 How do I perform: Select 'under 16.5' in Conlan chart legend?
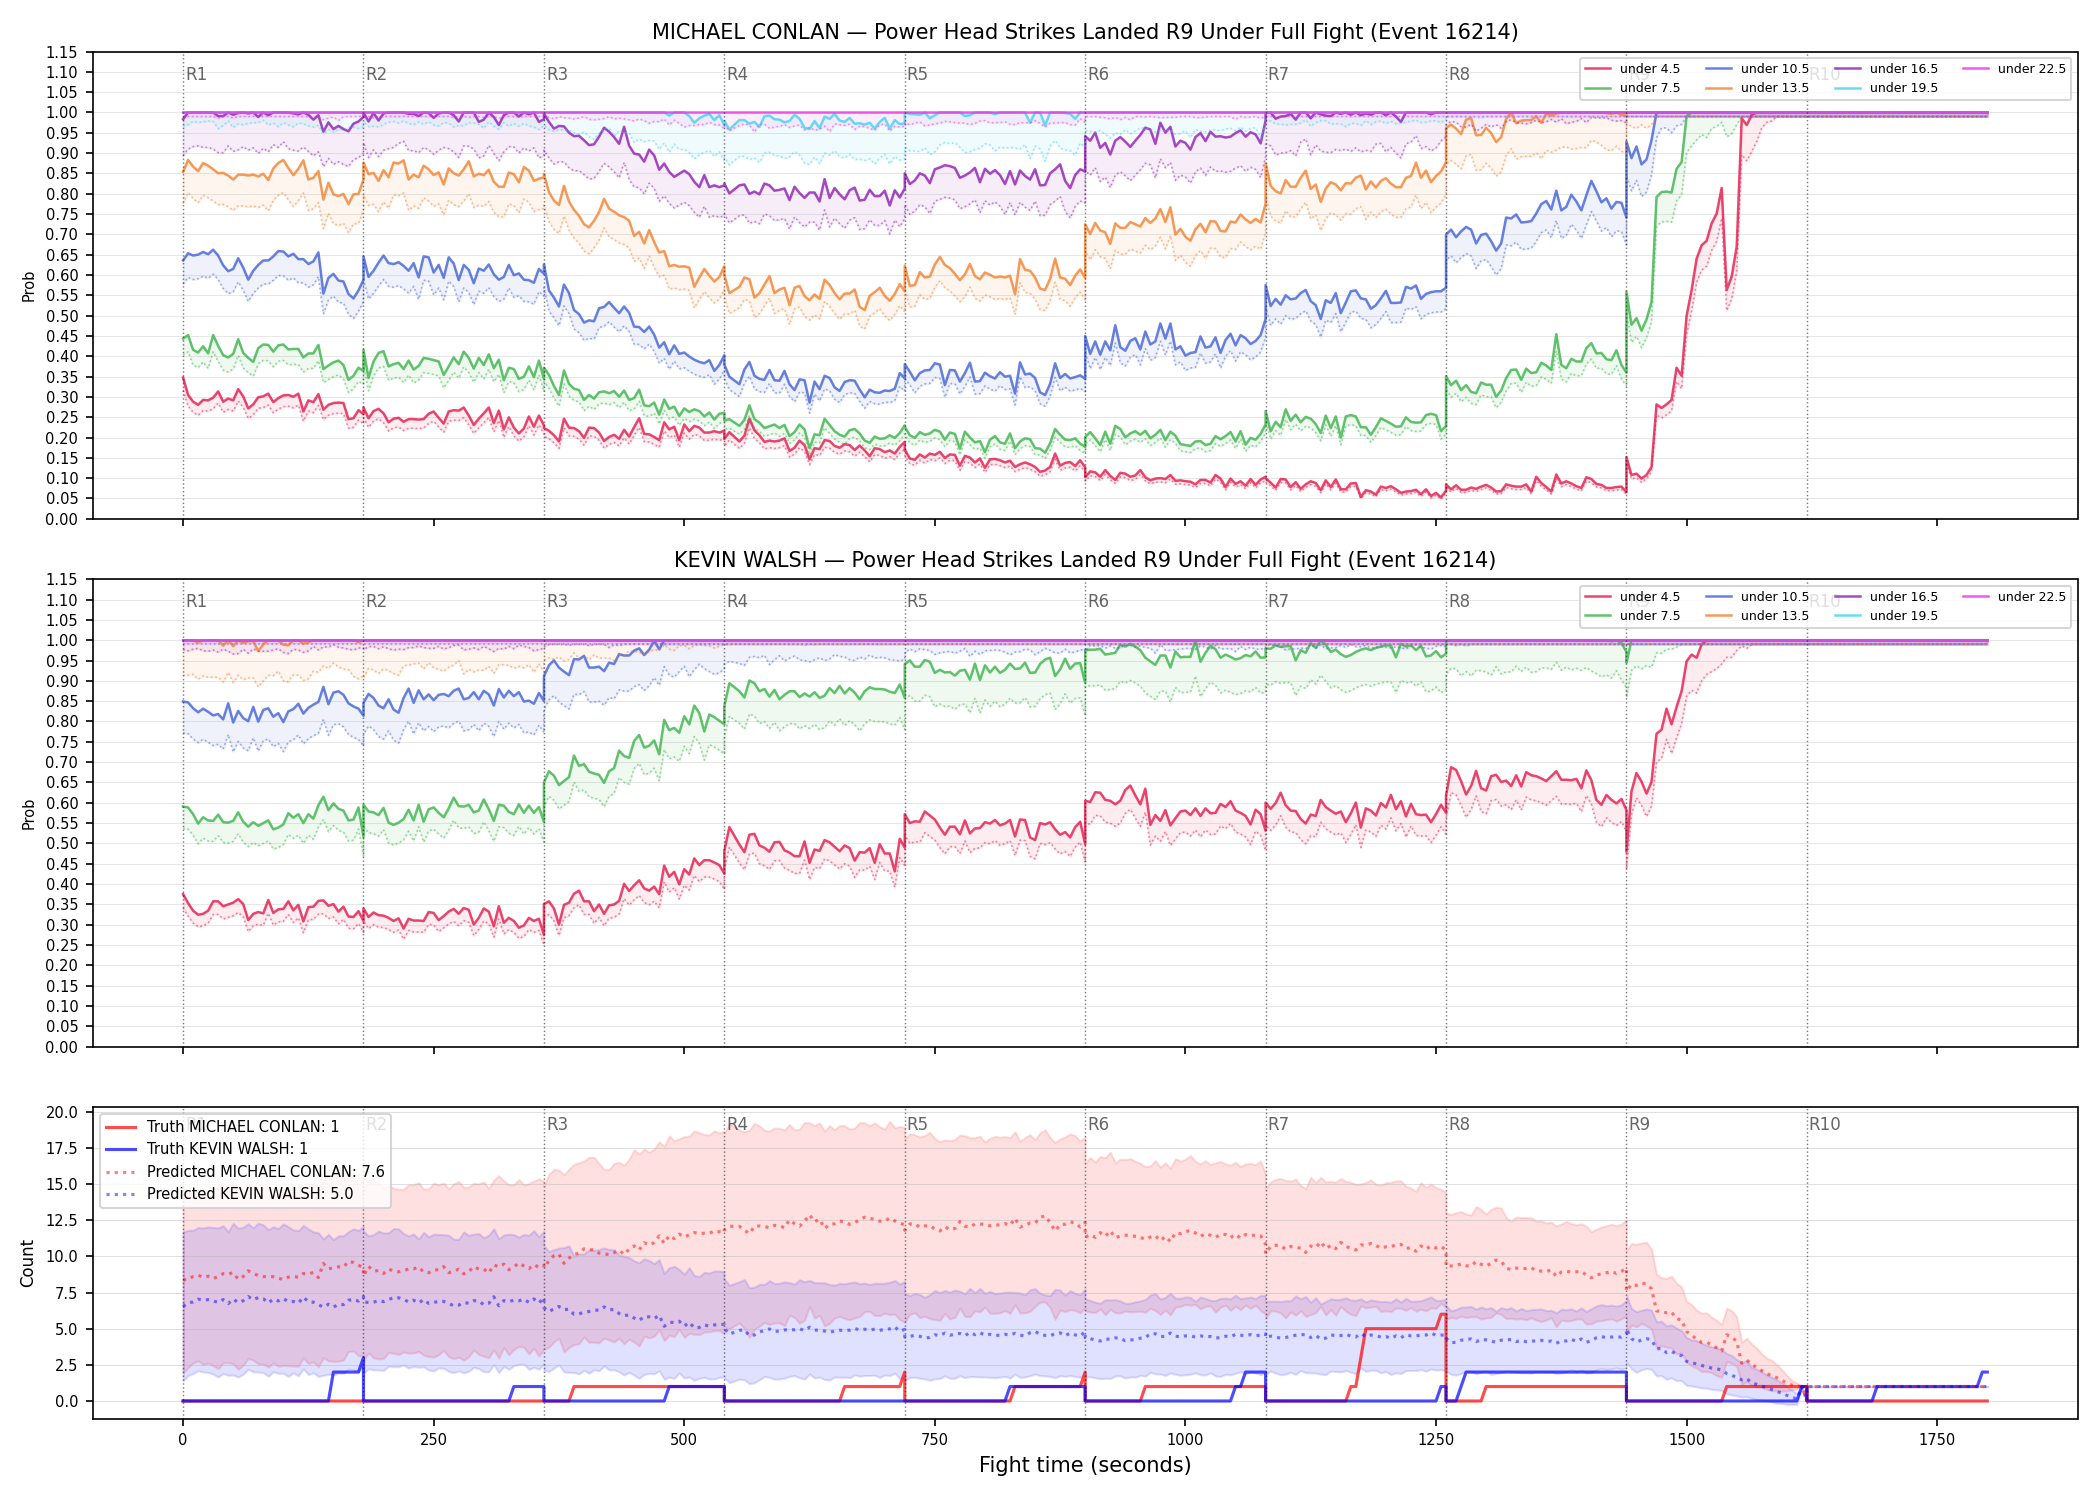coord(1887,69)
